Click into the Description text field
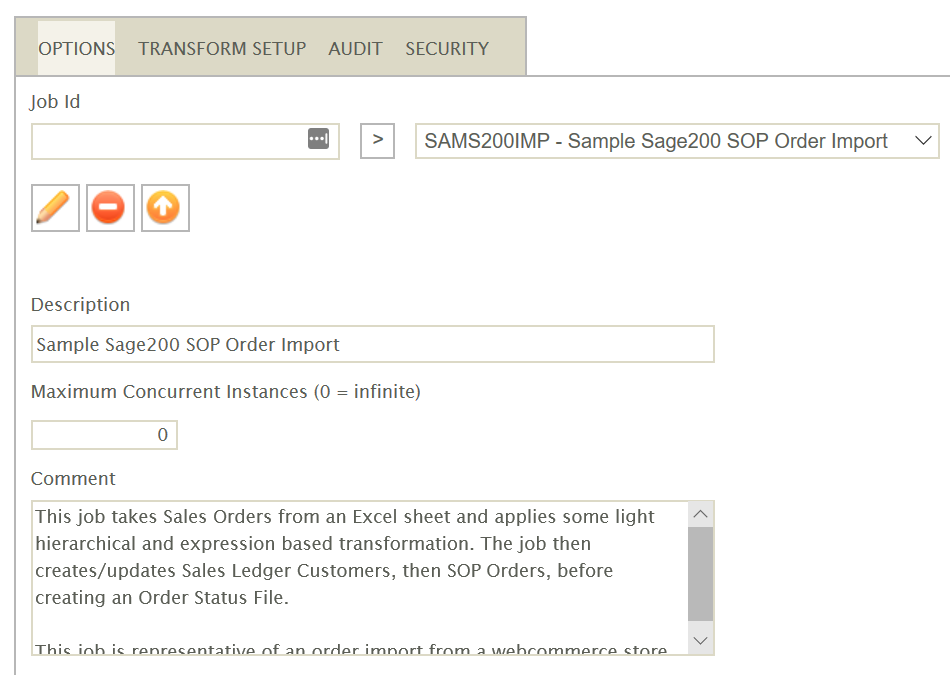The height and width of the screenshot is (675, 950). click(x=372, y=344)
